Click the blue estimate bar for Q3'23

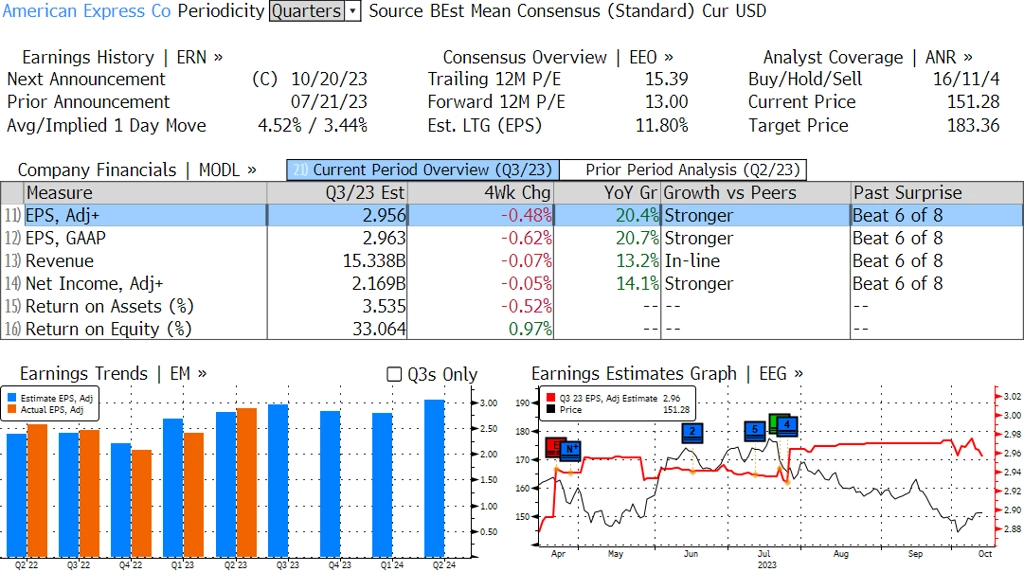point(278,481)
